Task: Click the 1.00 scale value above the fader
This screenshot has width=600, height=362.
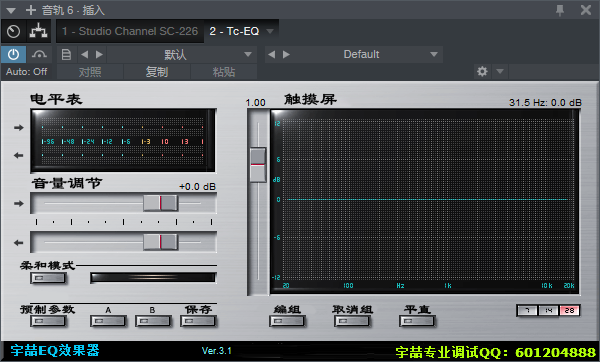Action: pos(256,103)
